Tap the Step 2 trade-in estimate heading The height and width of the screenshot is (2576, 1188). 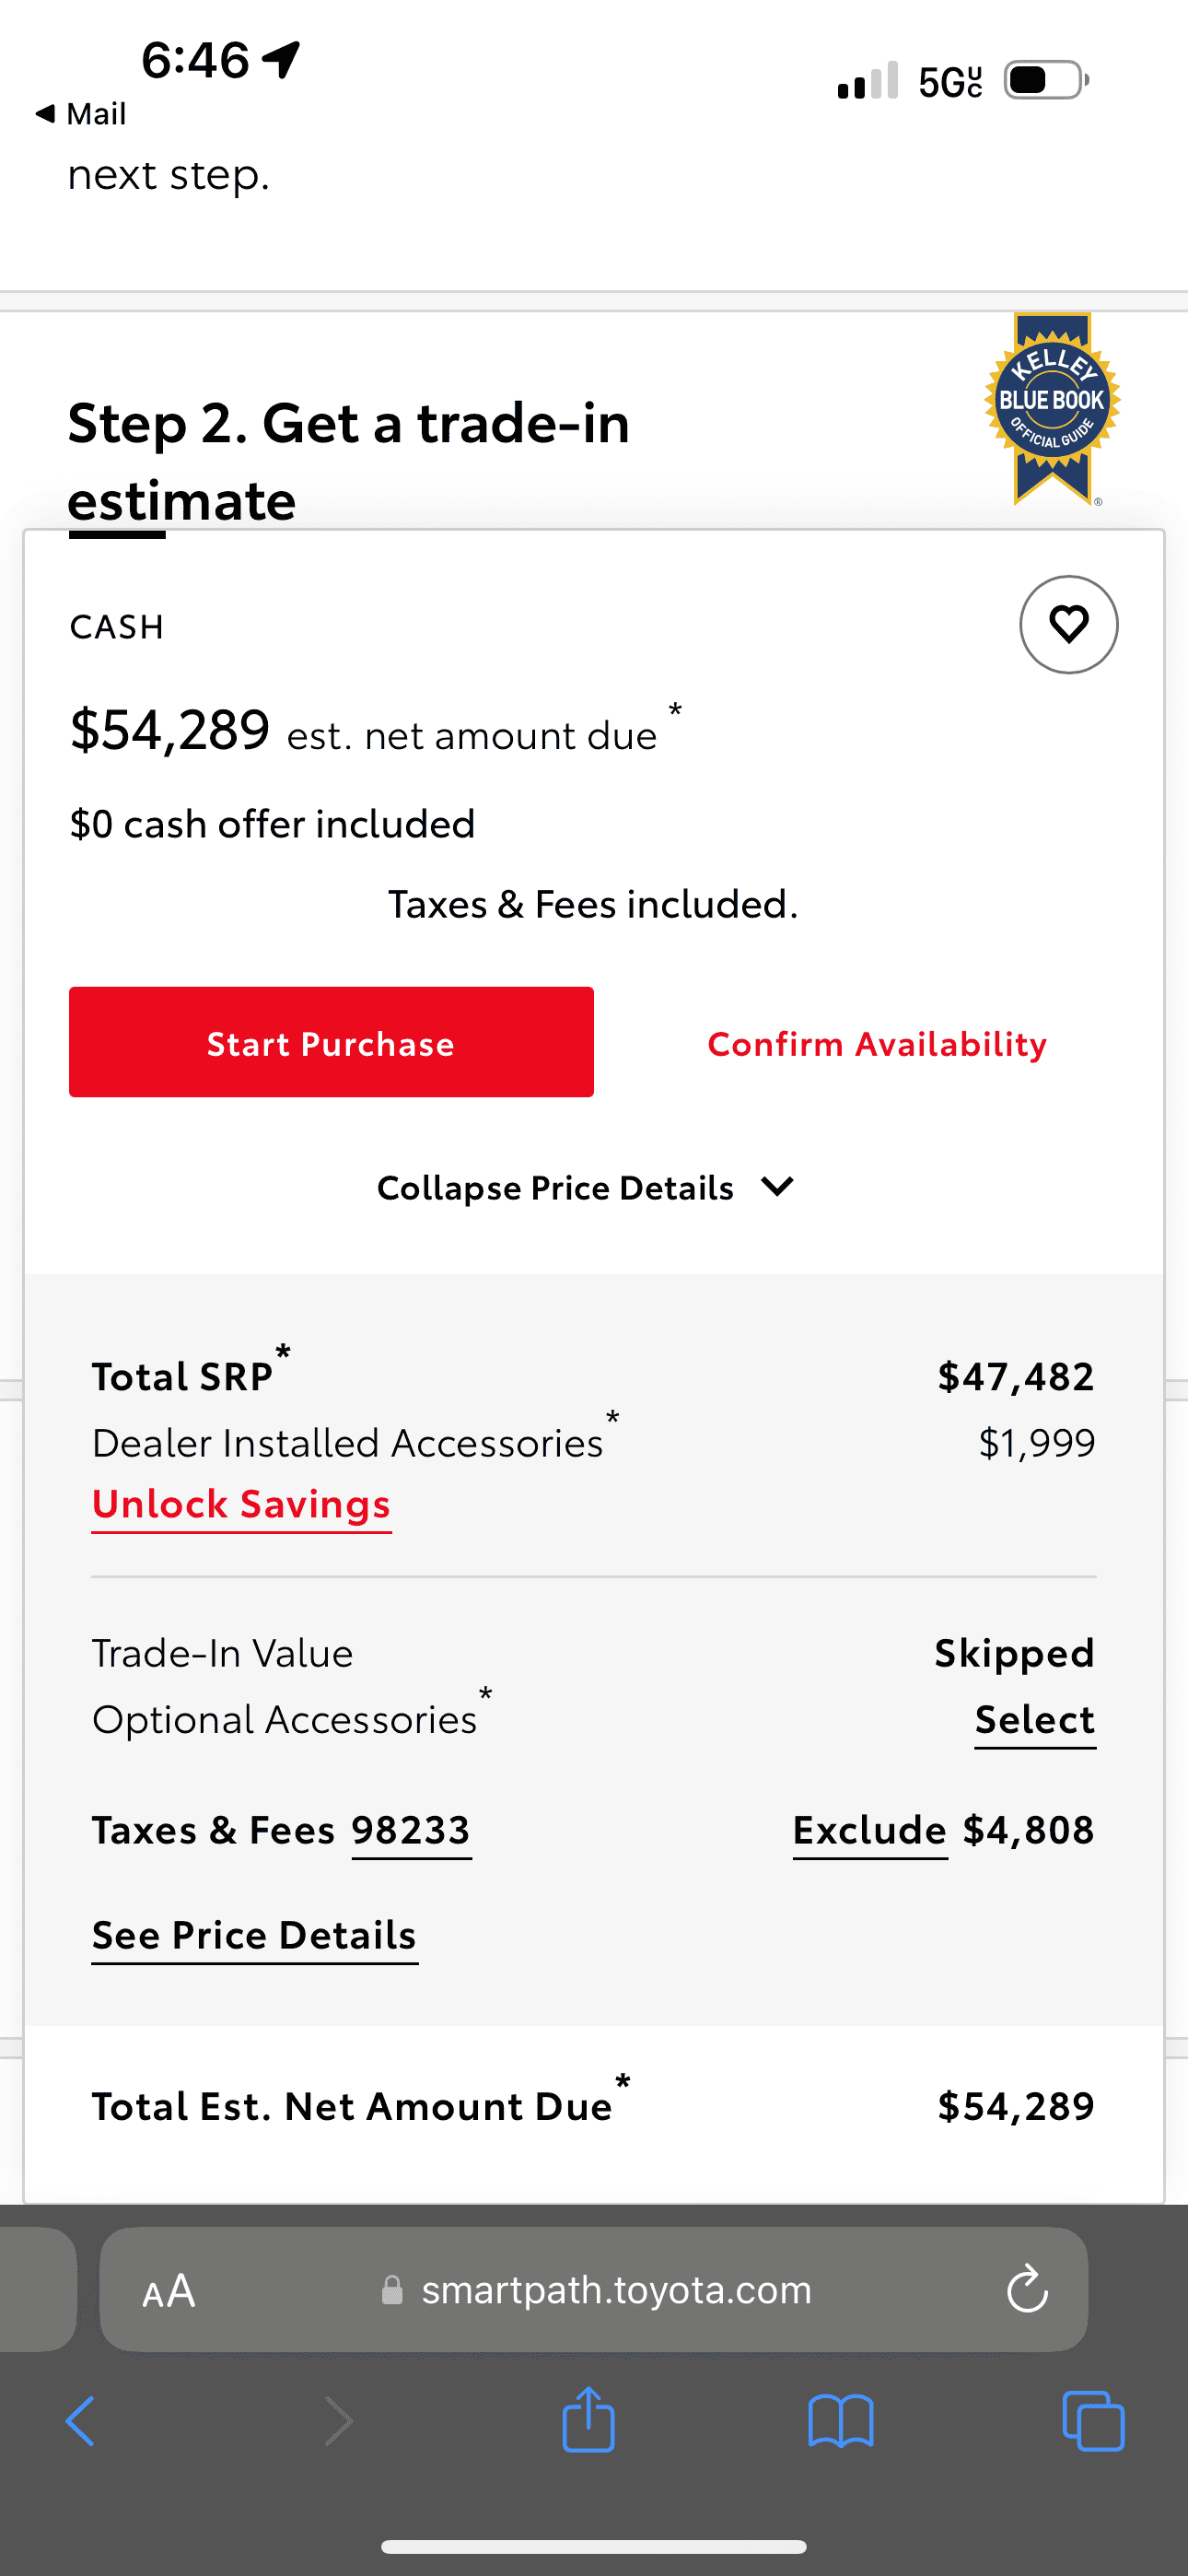point(348,461)
